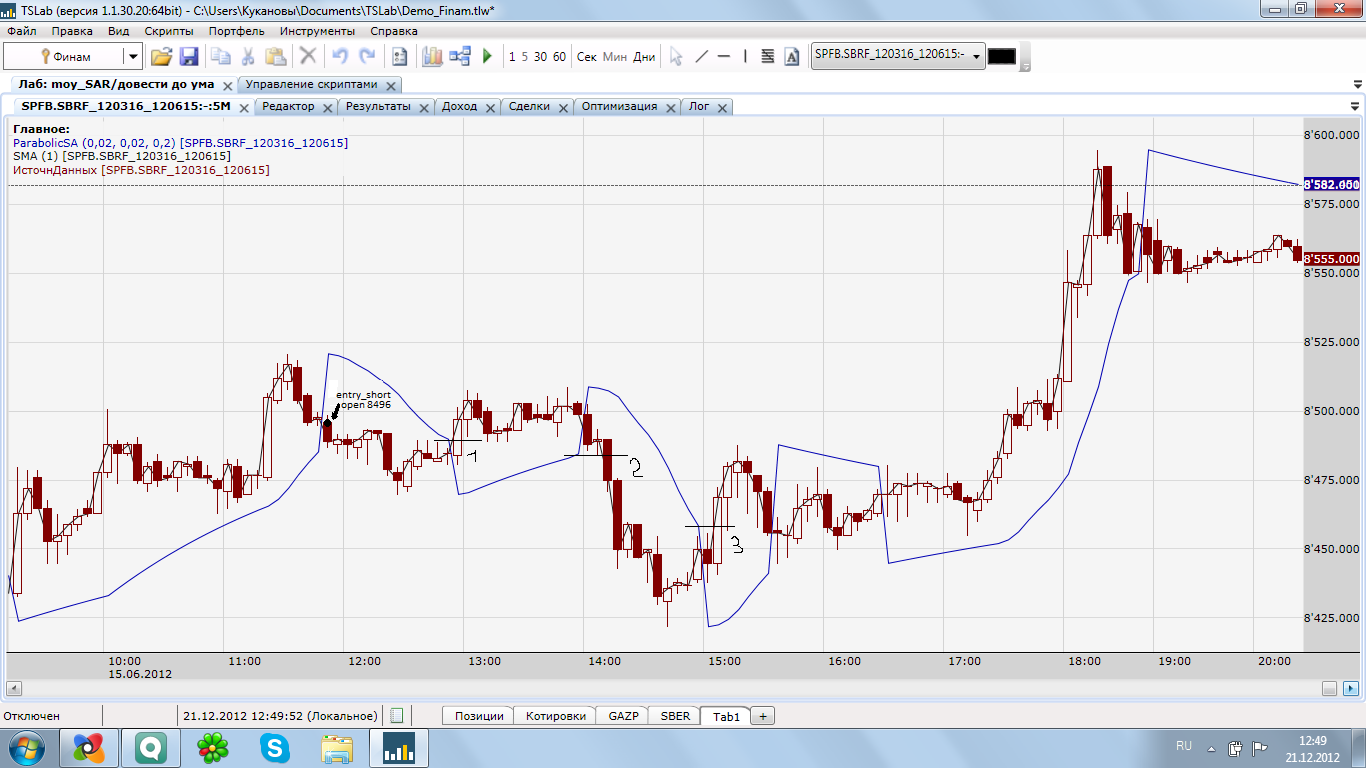Click the black color swatch in toolbar
This screenshot has width=1366, height=768.
[1001, 57]
